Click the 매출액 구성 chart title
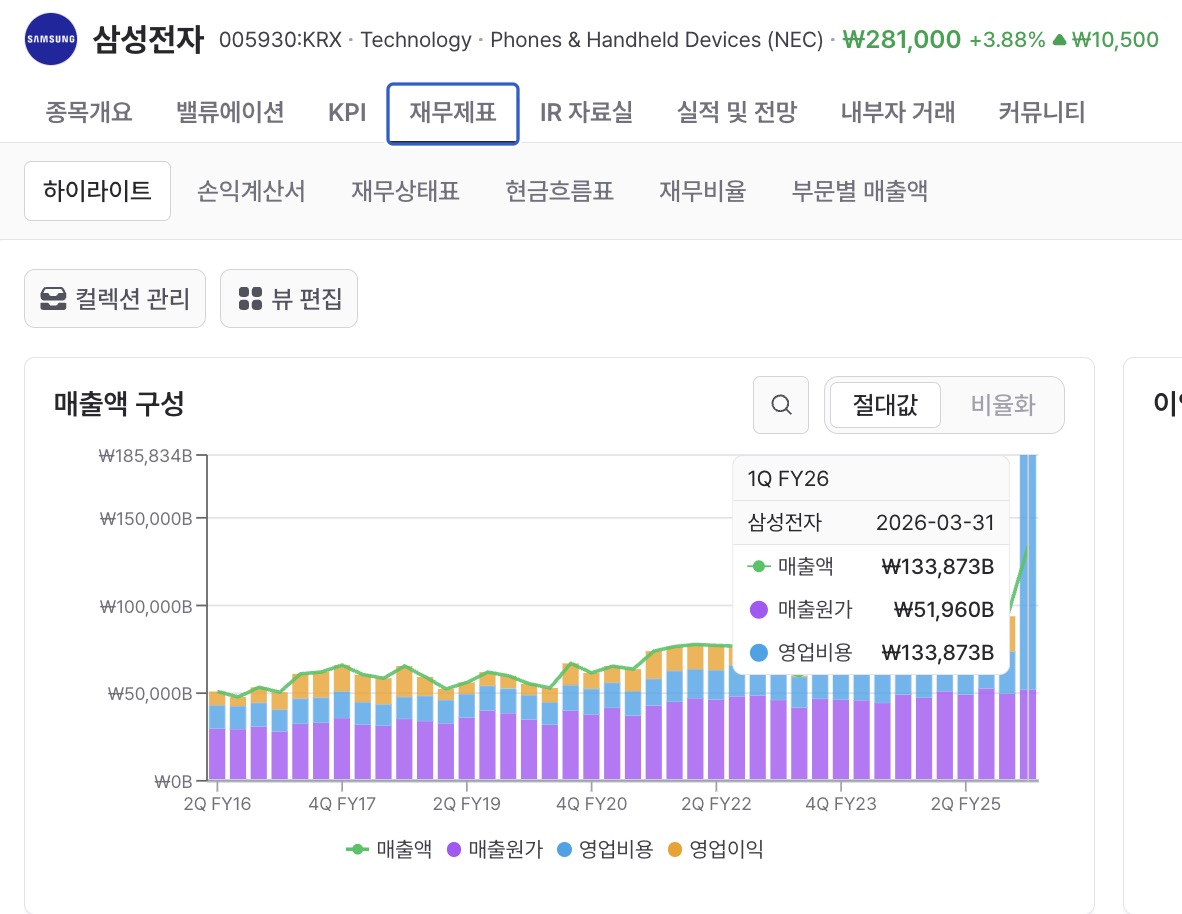 pyautogui.click(x=119, y=403)
